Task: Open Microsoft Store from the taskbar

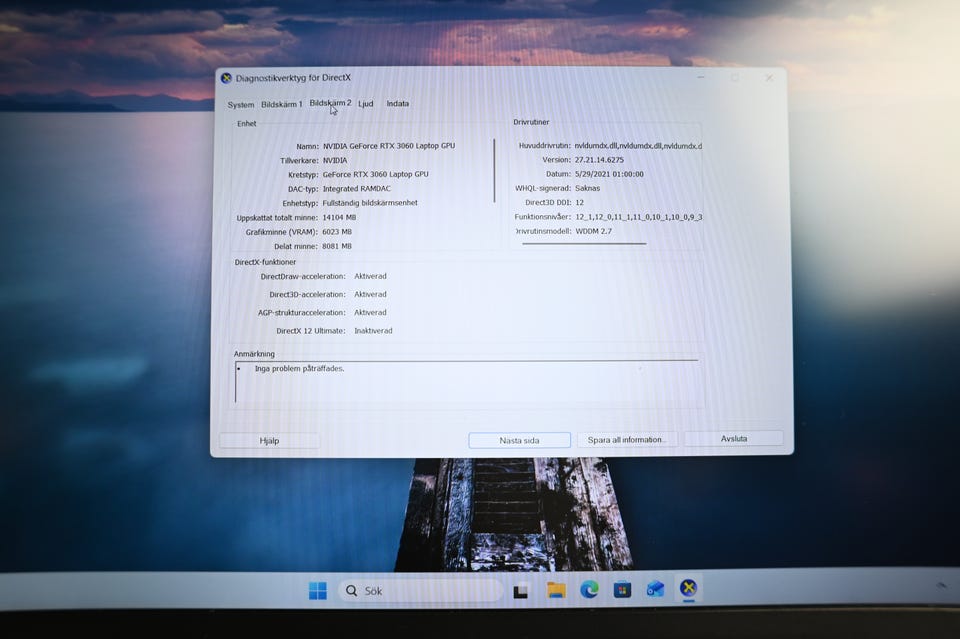Action: [x=622, y=589]
